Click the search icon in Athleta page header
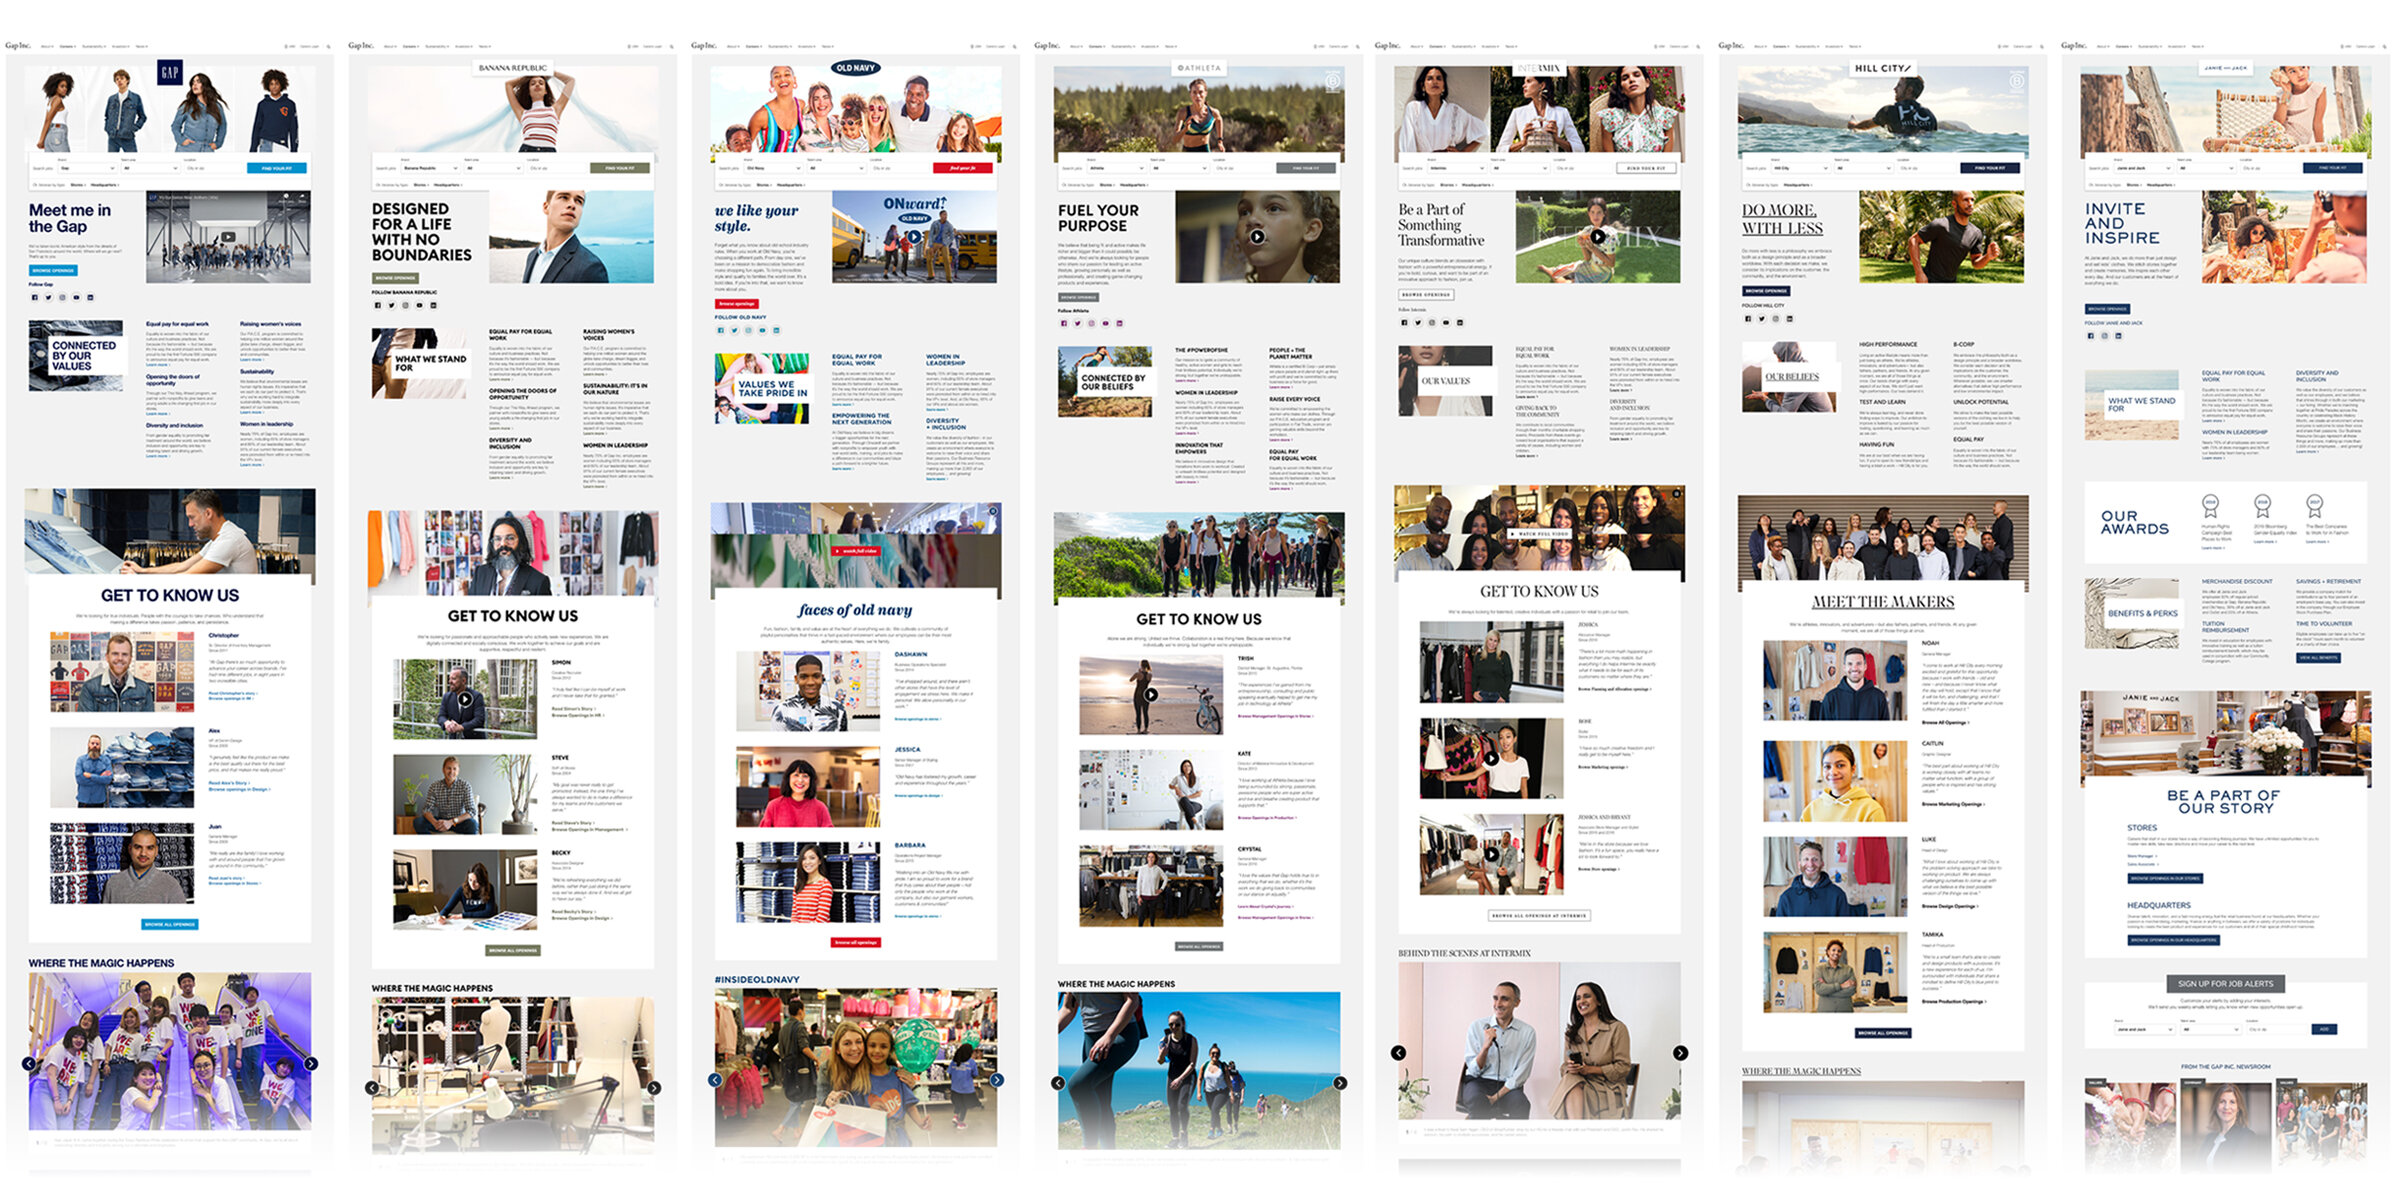The image size is (2400, 1200). (x=1357, y=46)
